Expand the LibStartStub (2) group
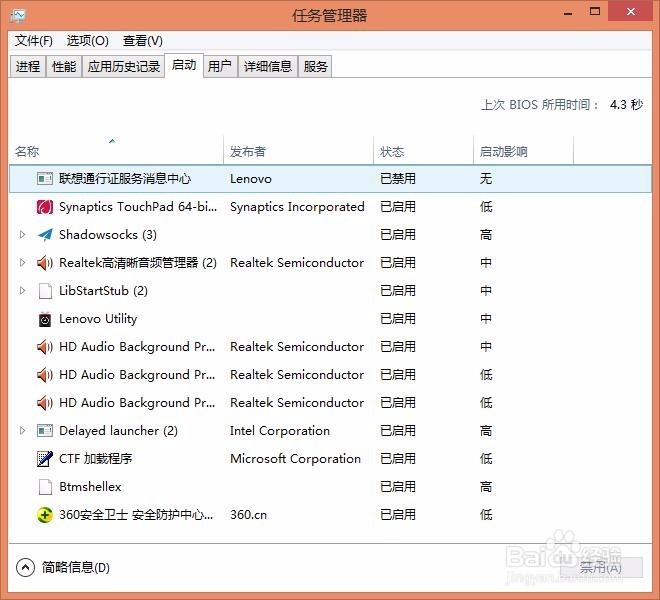Image resolution: width=660 pixels, height=600 pixels. pyautogui.click(x=23, y=291)
